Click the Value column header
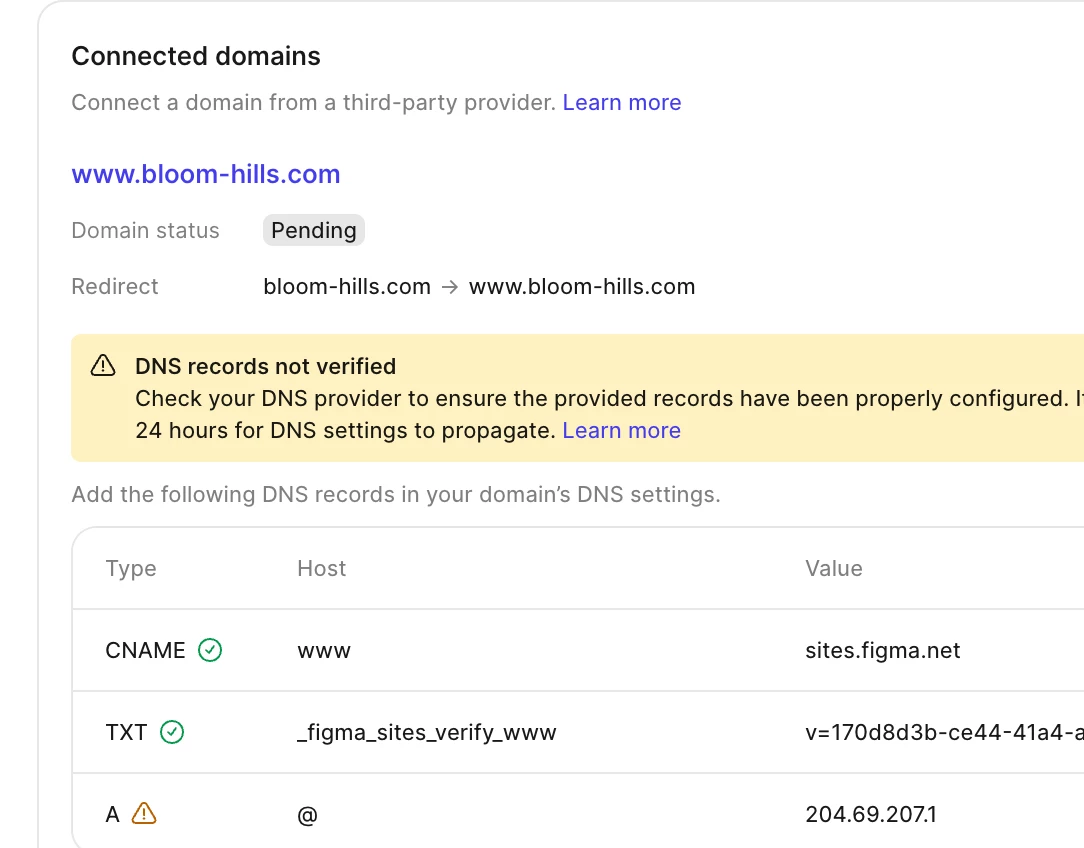 pyautogui.click(x=833, y=568)
